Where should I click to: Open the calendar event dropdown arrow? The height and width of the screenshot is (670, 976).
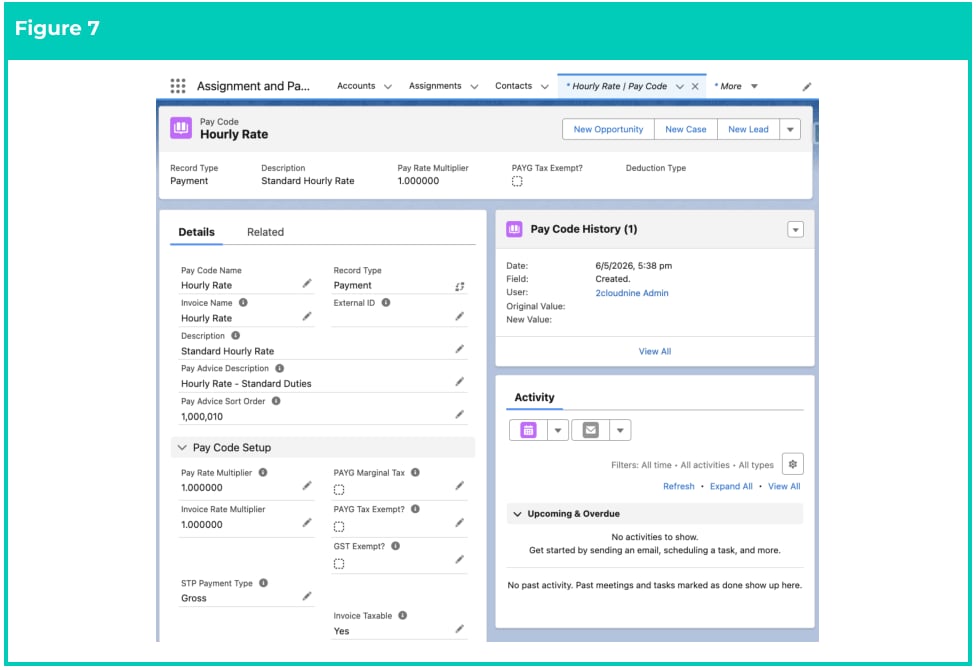click(558, 430)
